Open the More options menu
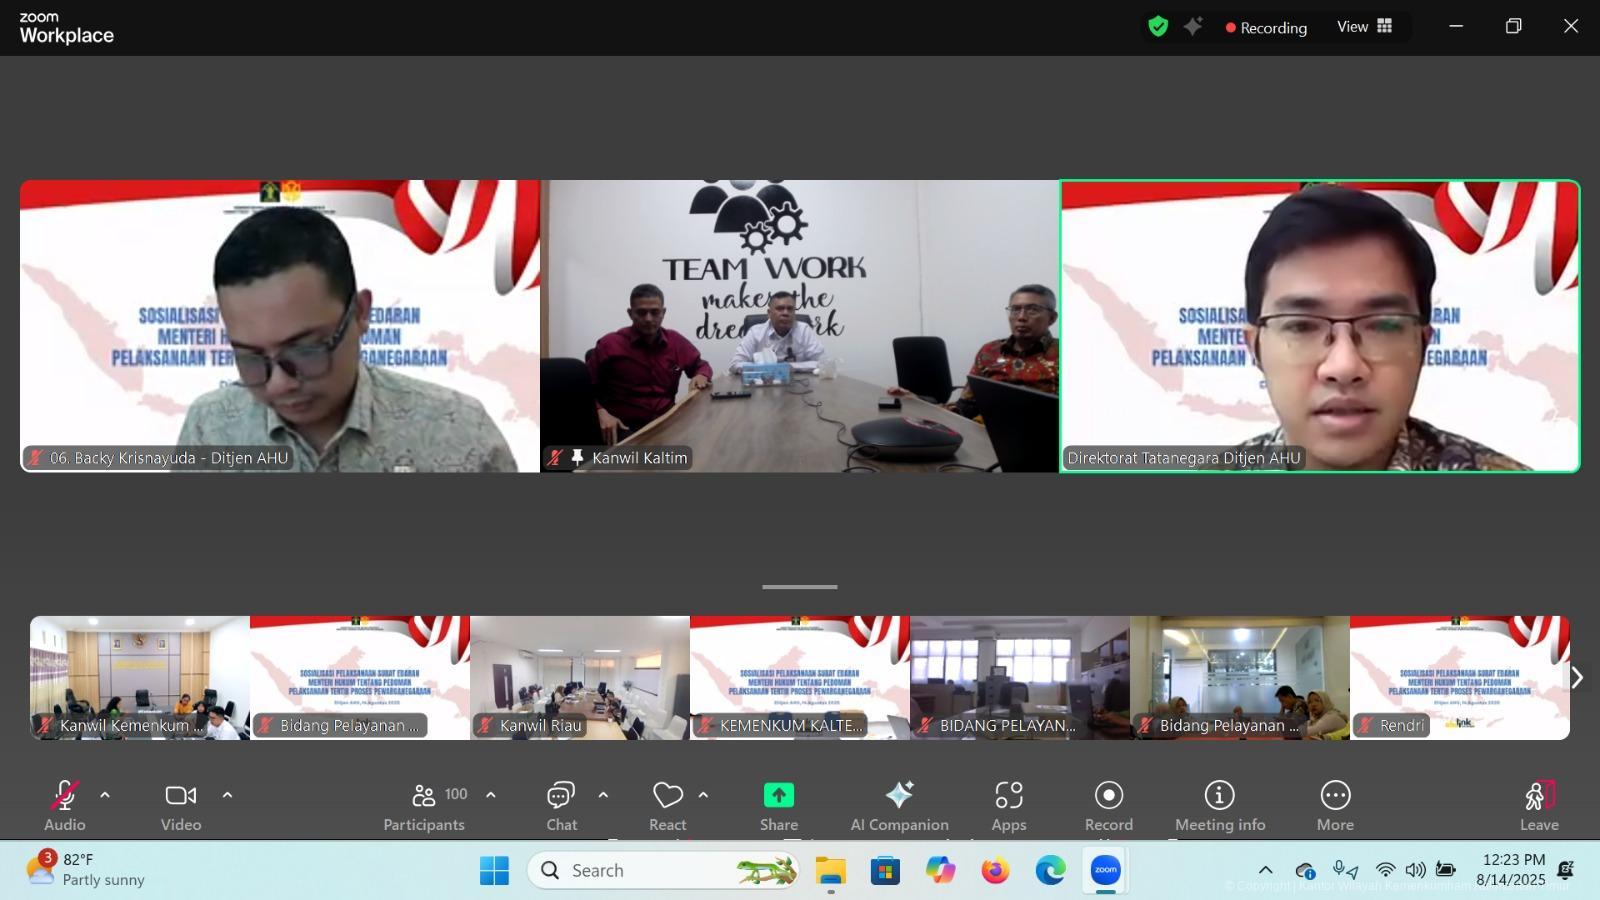 coord(1334,806)
